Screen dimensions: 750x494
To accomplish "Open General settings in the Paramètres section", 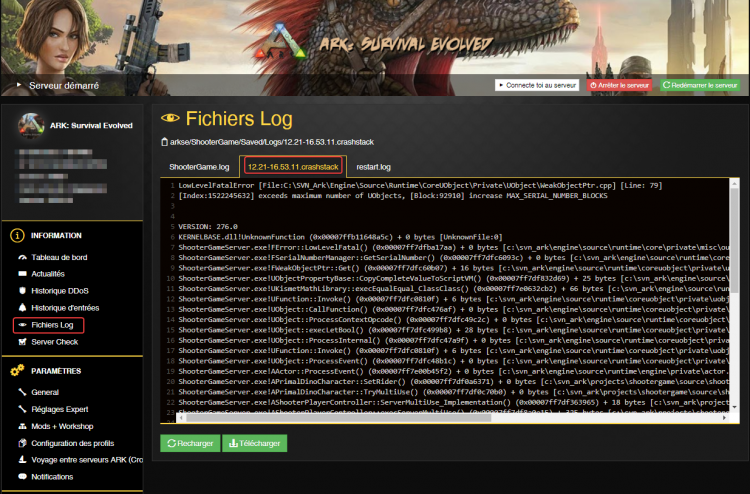I will [45, 392].
